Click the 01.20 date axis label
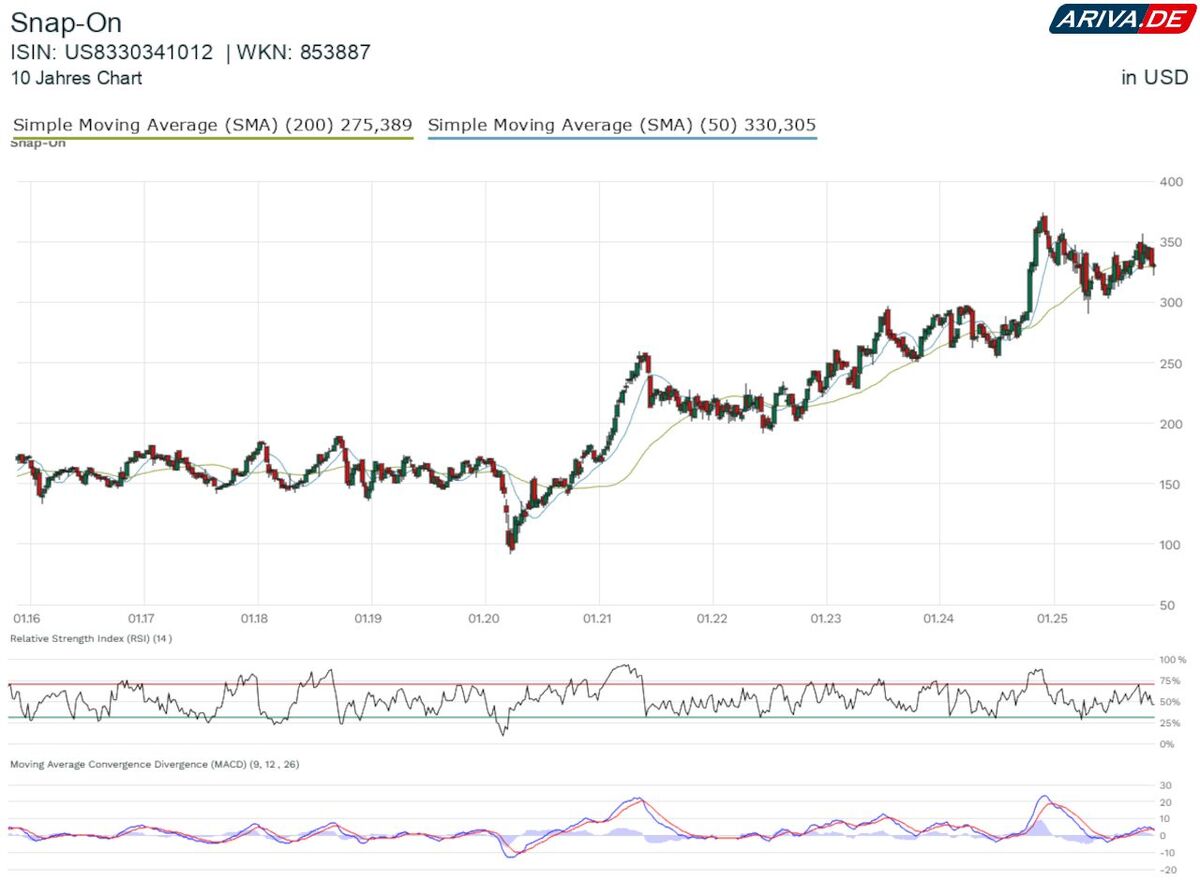This screenshot has width=1200, height=881. pyautogui.click(x=483, y=620)
